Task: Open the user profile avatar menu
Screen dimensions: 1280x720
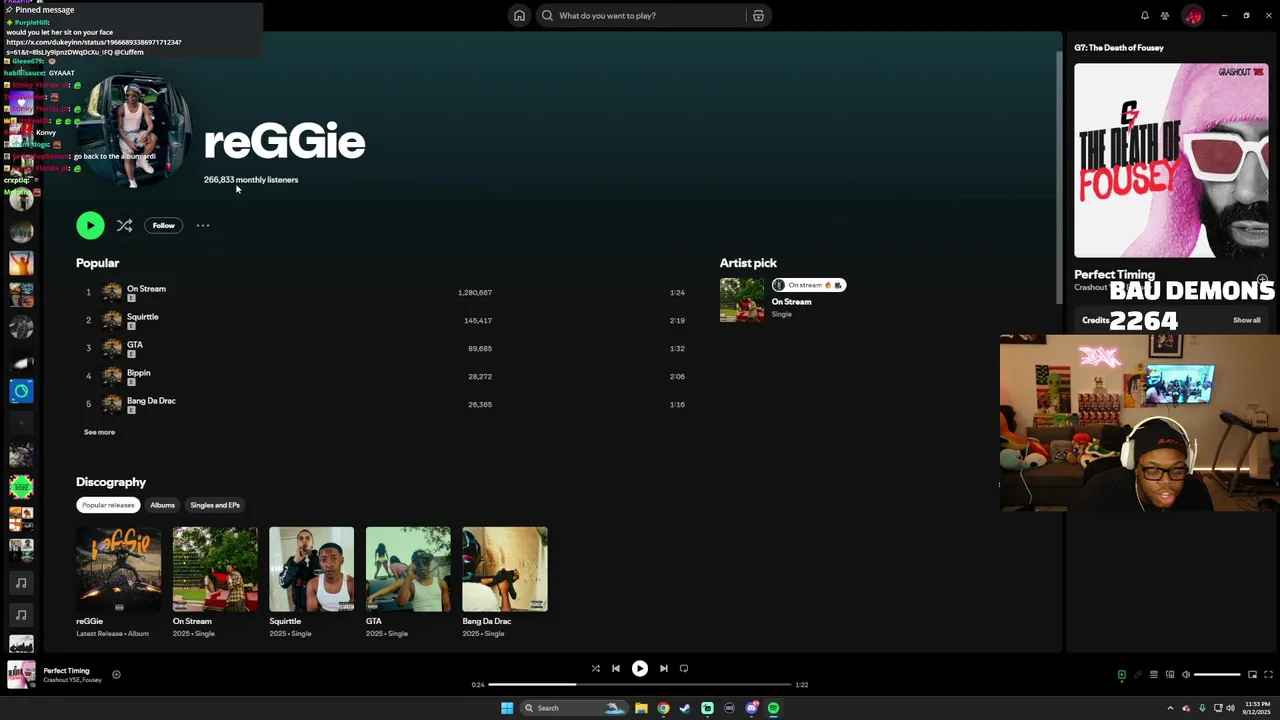Action: point(1192,16)
